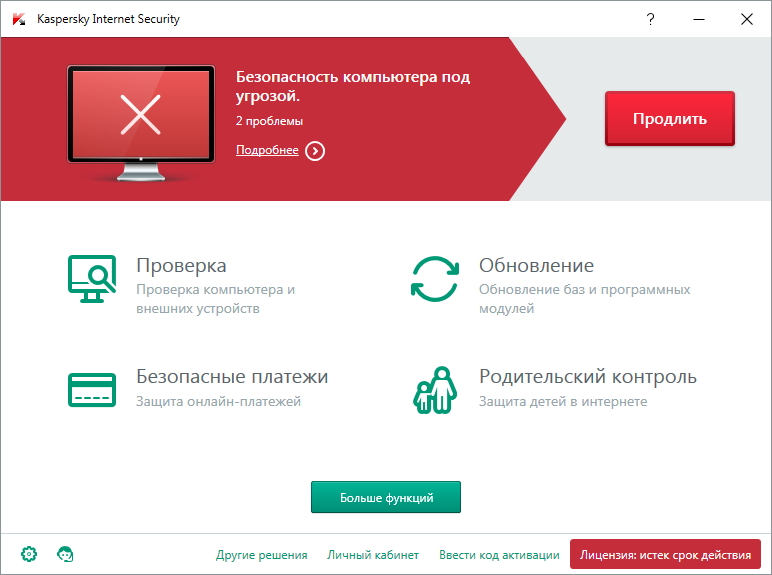Click 'Проверка компьютера и внешних устройств' description
This screenshot has height=575, width=772.
pos(215,299)
